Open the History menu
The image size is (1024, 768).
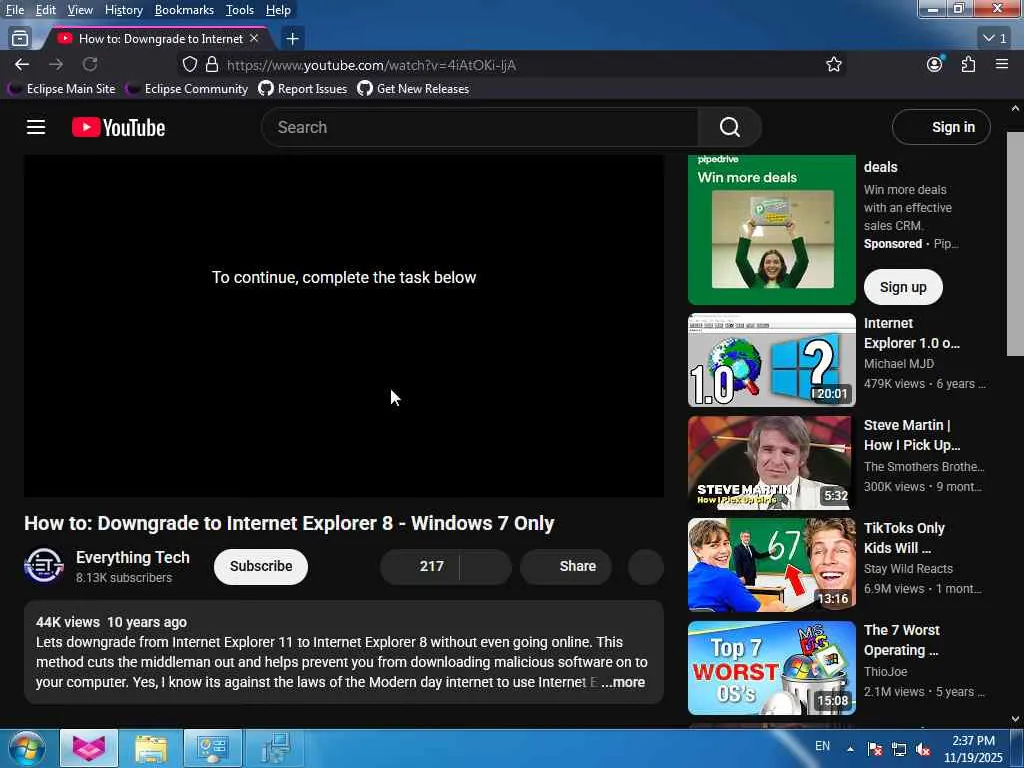(123, 10)
